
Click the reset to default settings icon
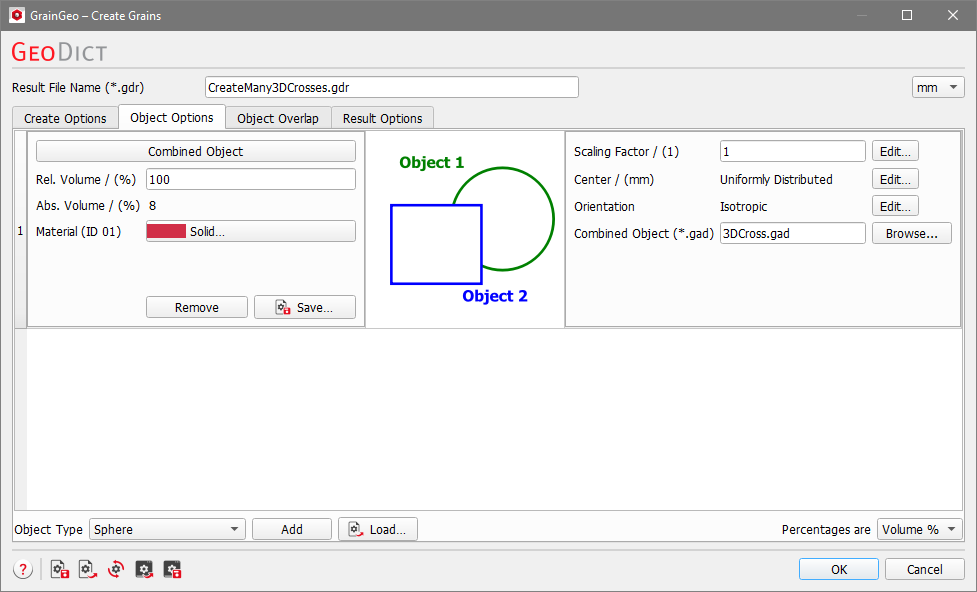point(116,569)
